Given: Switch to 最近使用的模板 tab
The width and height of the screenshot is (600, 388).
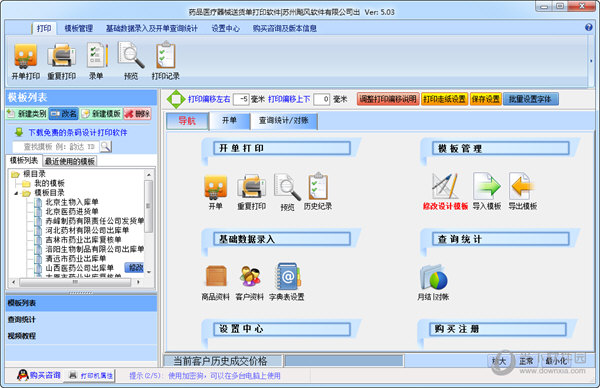Looking at the screenshot, I should [x=70, y=161].
